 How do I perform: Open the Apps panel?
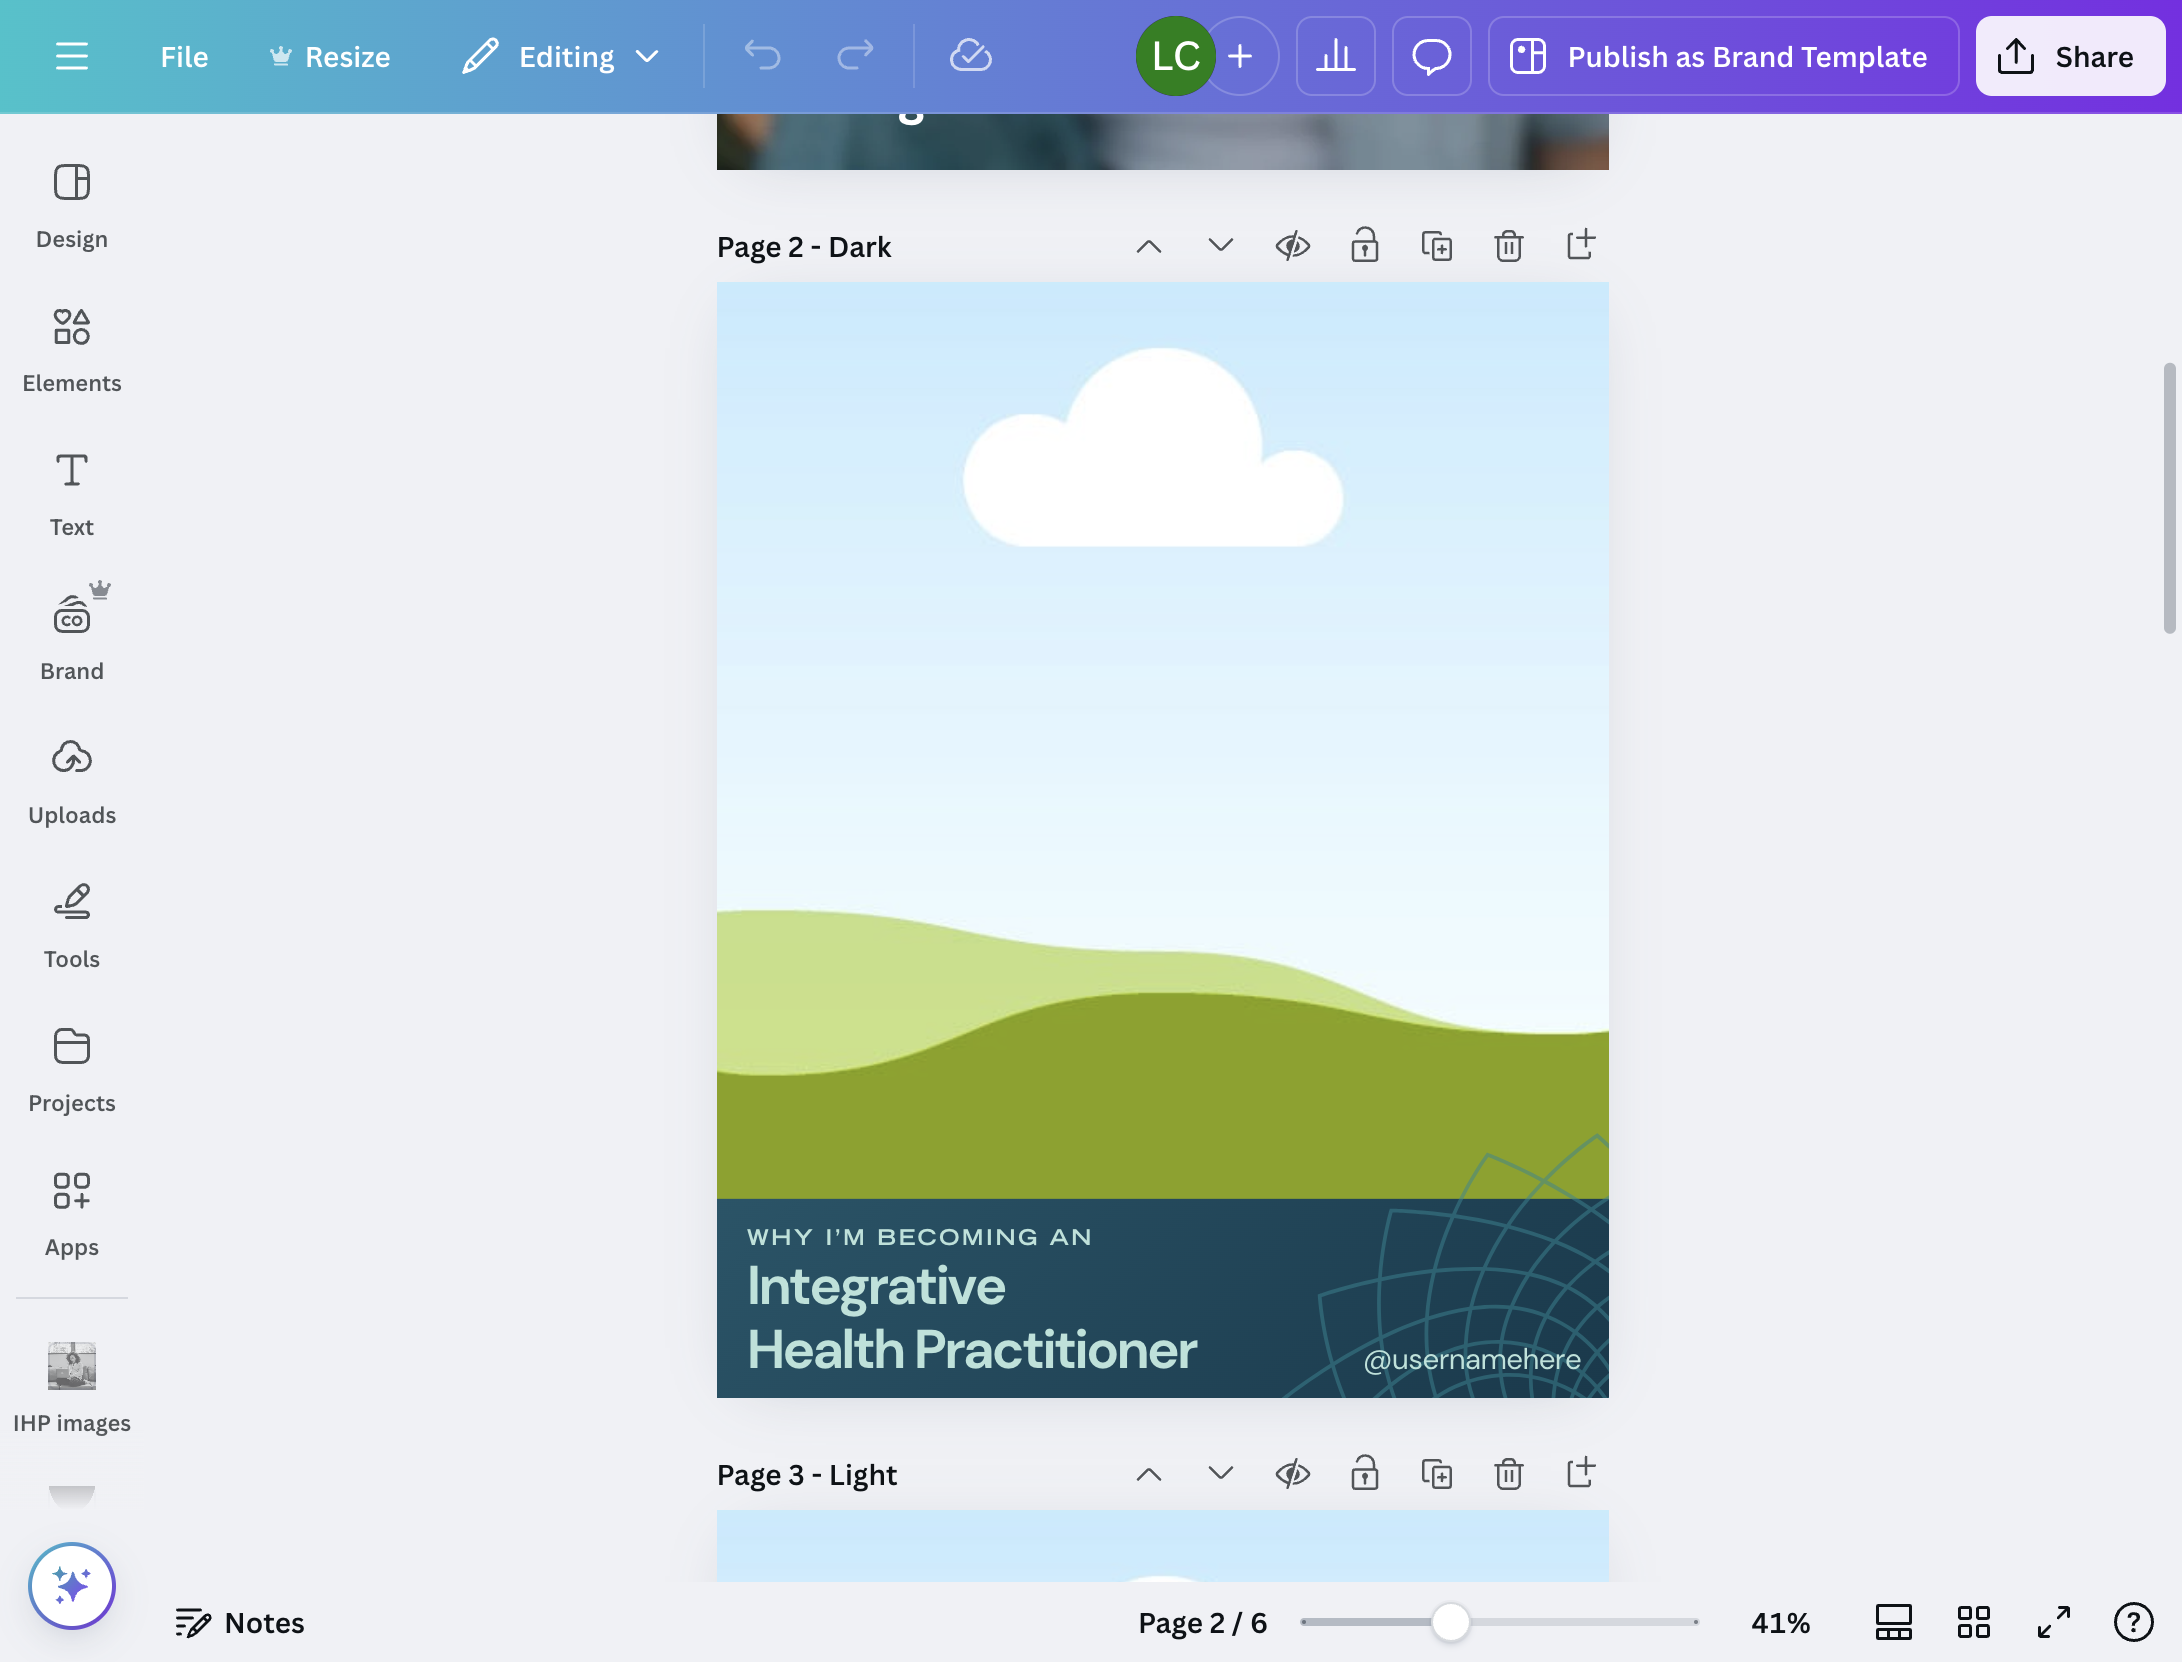point(72,1215)
